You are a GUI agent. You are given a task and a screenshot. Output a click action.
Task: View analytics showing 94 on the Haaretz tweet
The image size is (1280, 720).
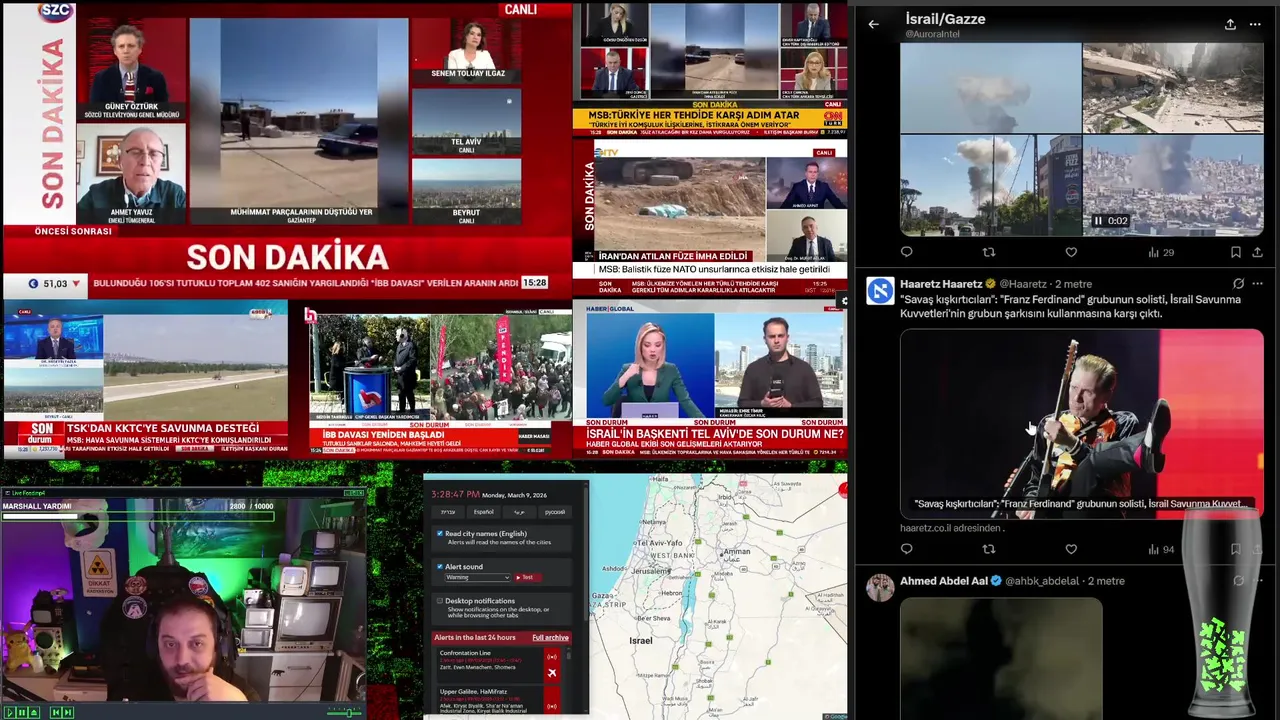point(1161,549)
